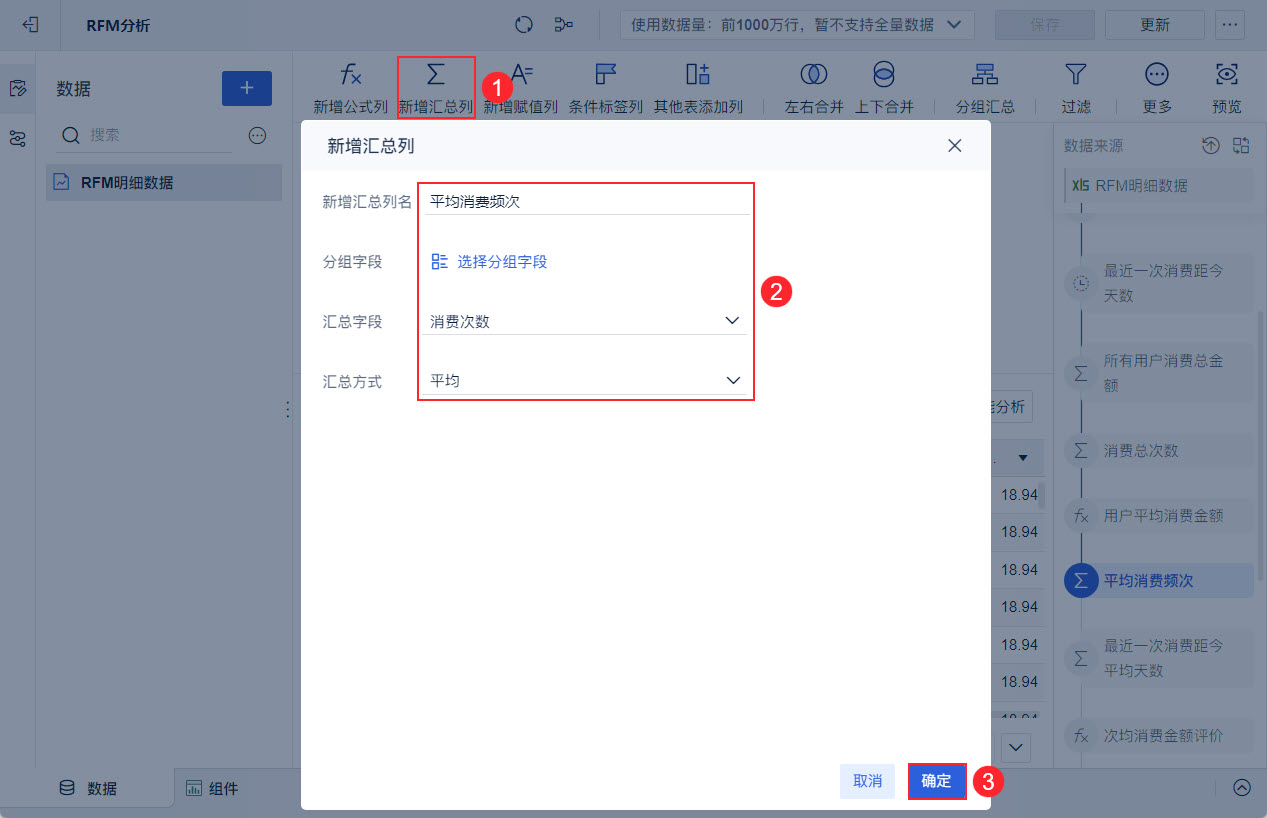Click the 更新 button

[1155, 25]
